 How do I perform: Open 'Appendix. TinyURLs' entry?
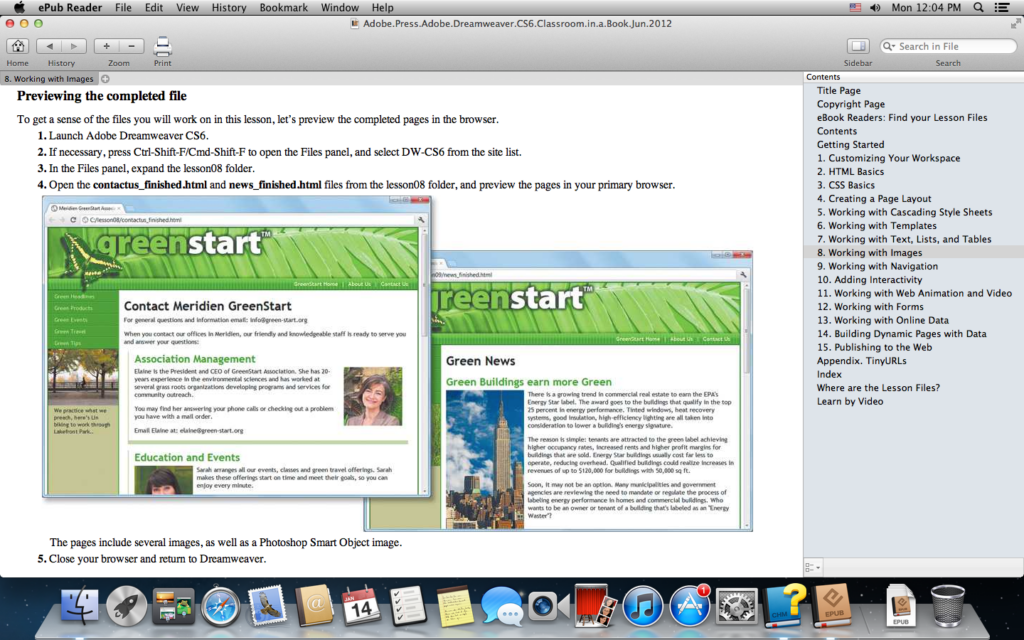(861, 360)
